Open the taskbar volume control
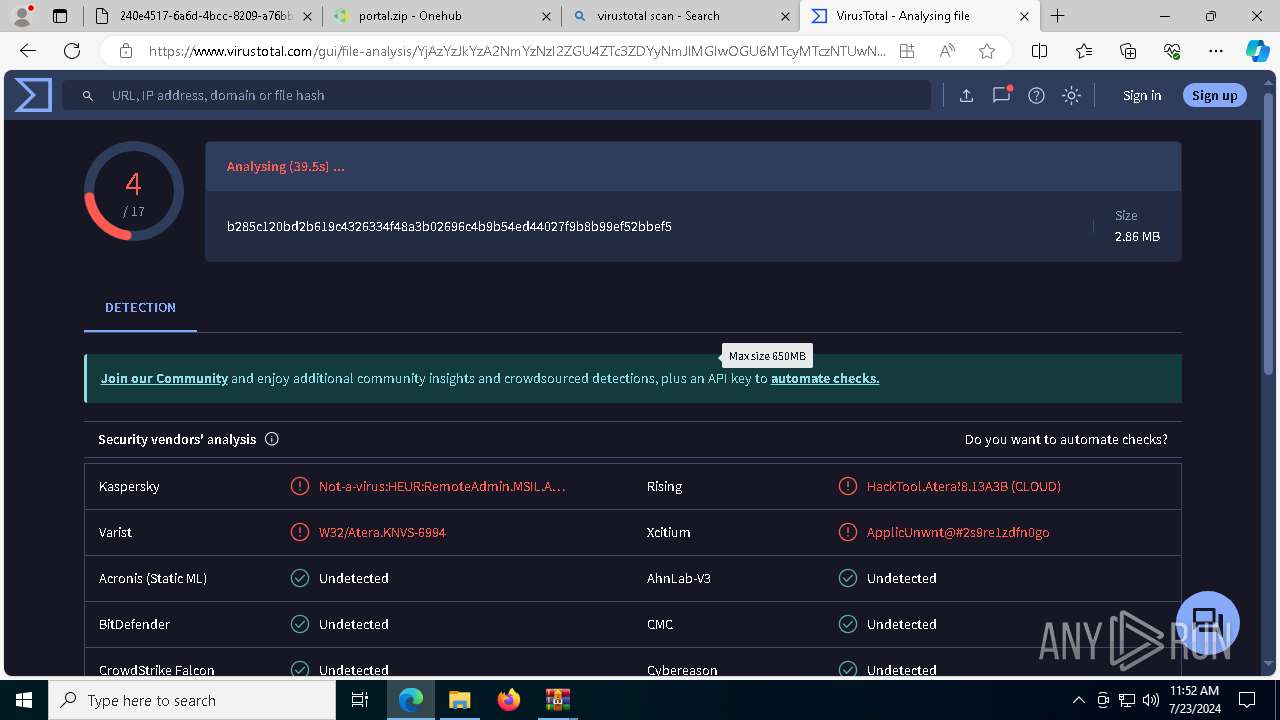 click(x=1150, y=700)
